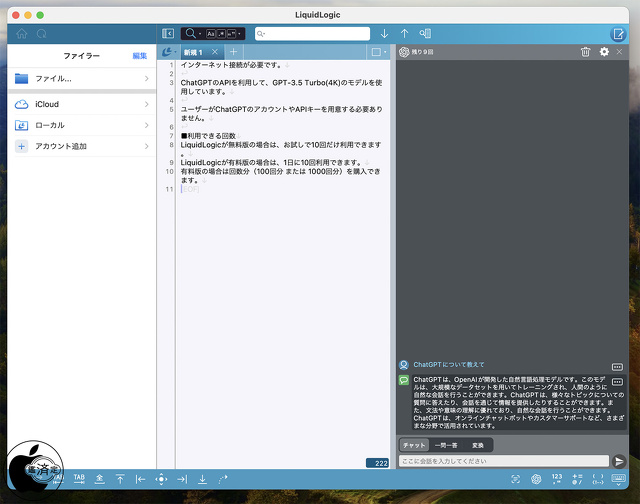Send the chat message with paper plane
The height and width of the screenshot is (504, 640).
(x=619, y=461)
